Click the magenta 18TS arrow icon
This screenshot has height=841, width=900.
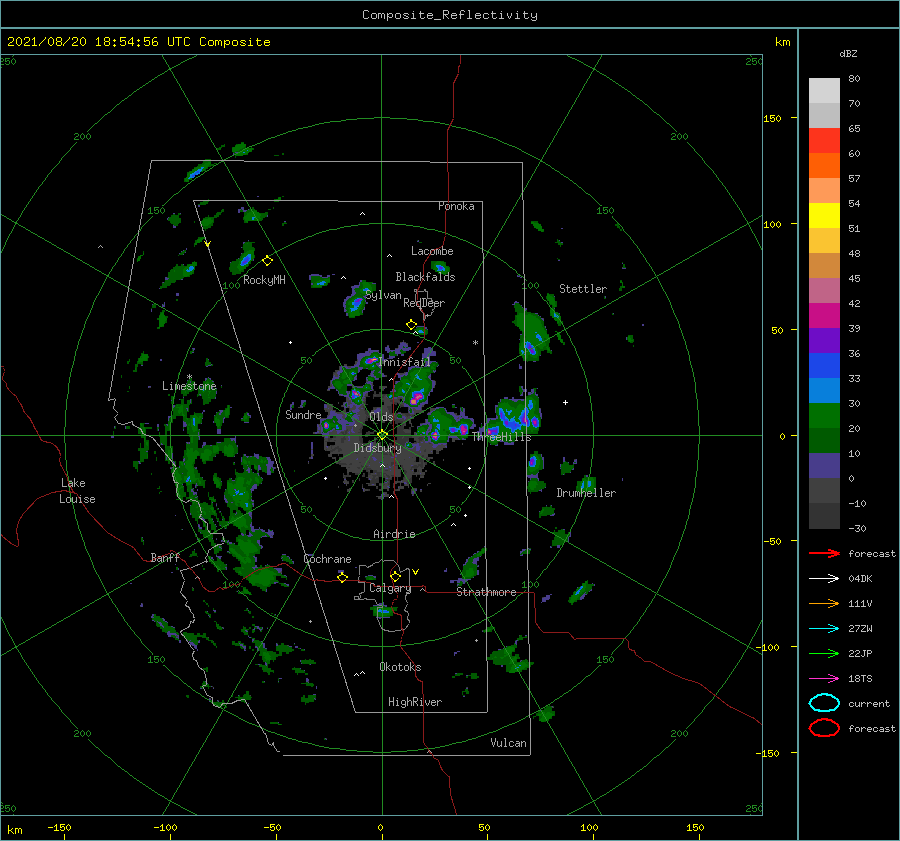[x=824, y=679]
